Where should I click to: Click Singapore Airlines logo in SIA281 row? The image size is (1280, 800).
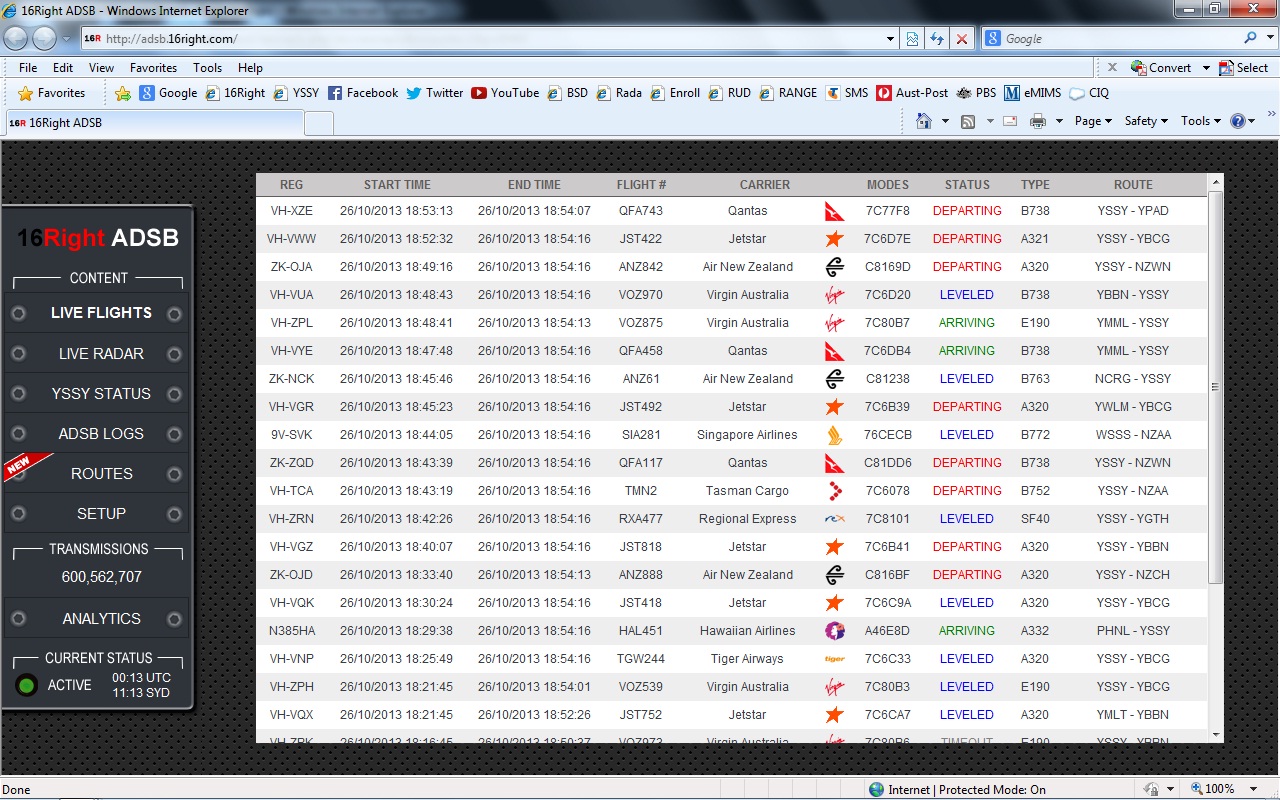[834, 435]
